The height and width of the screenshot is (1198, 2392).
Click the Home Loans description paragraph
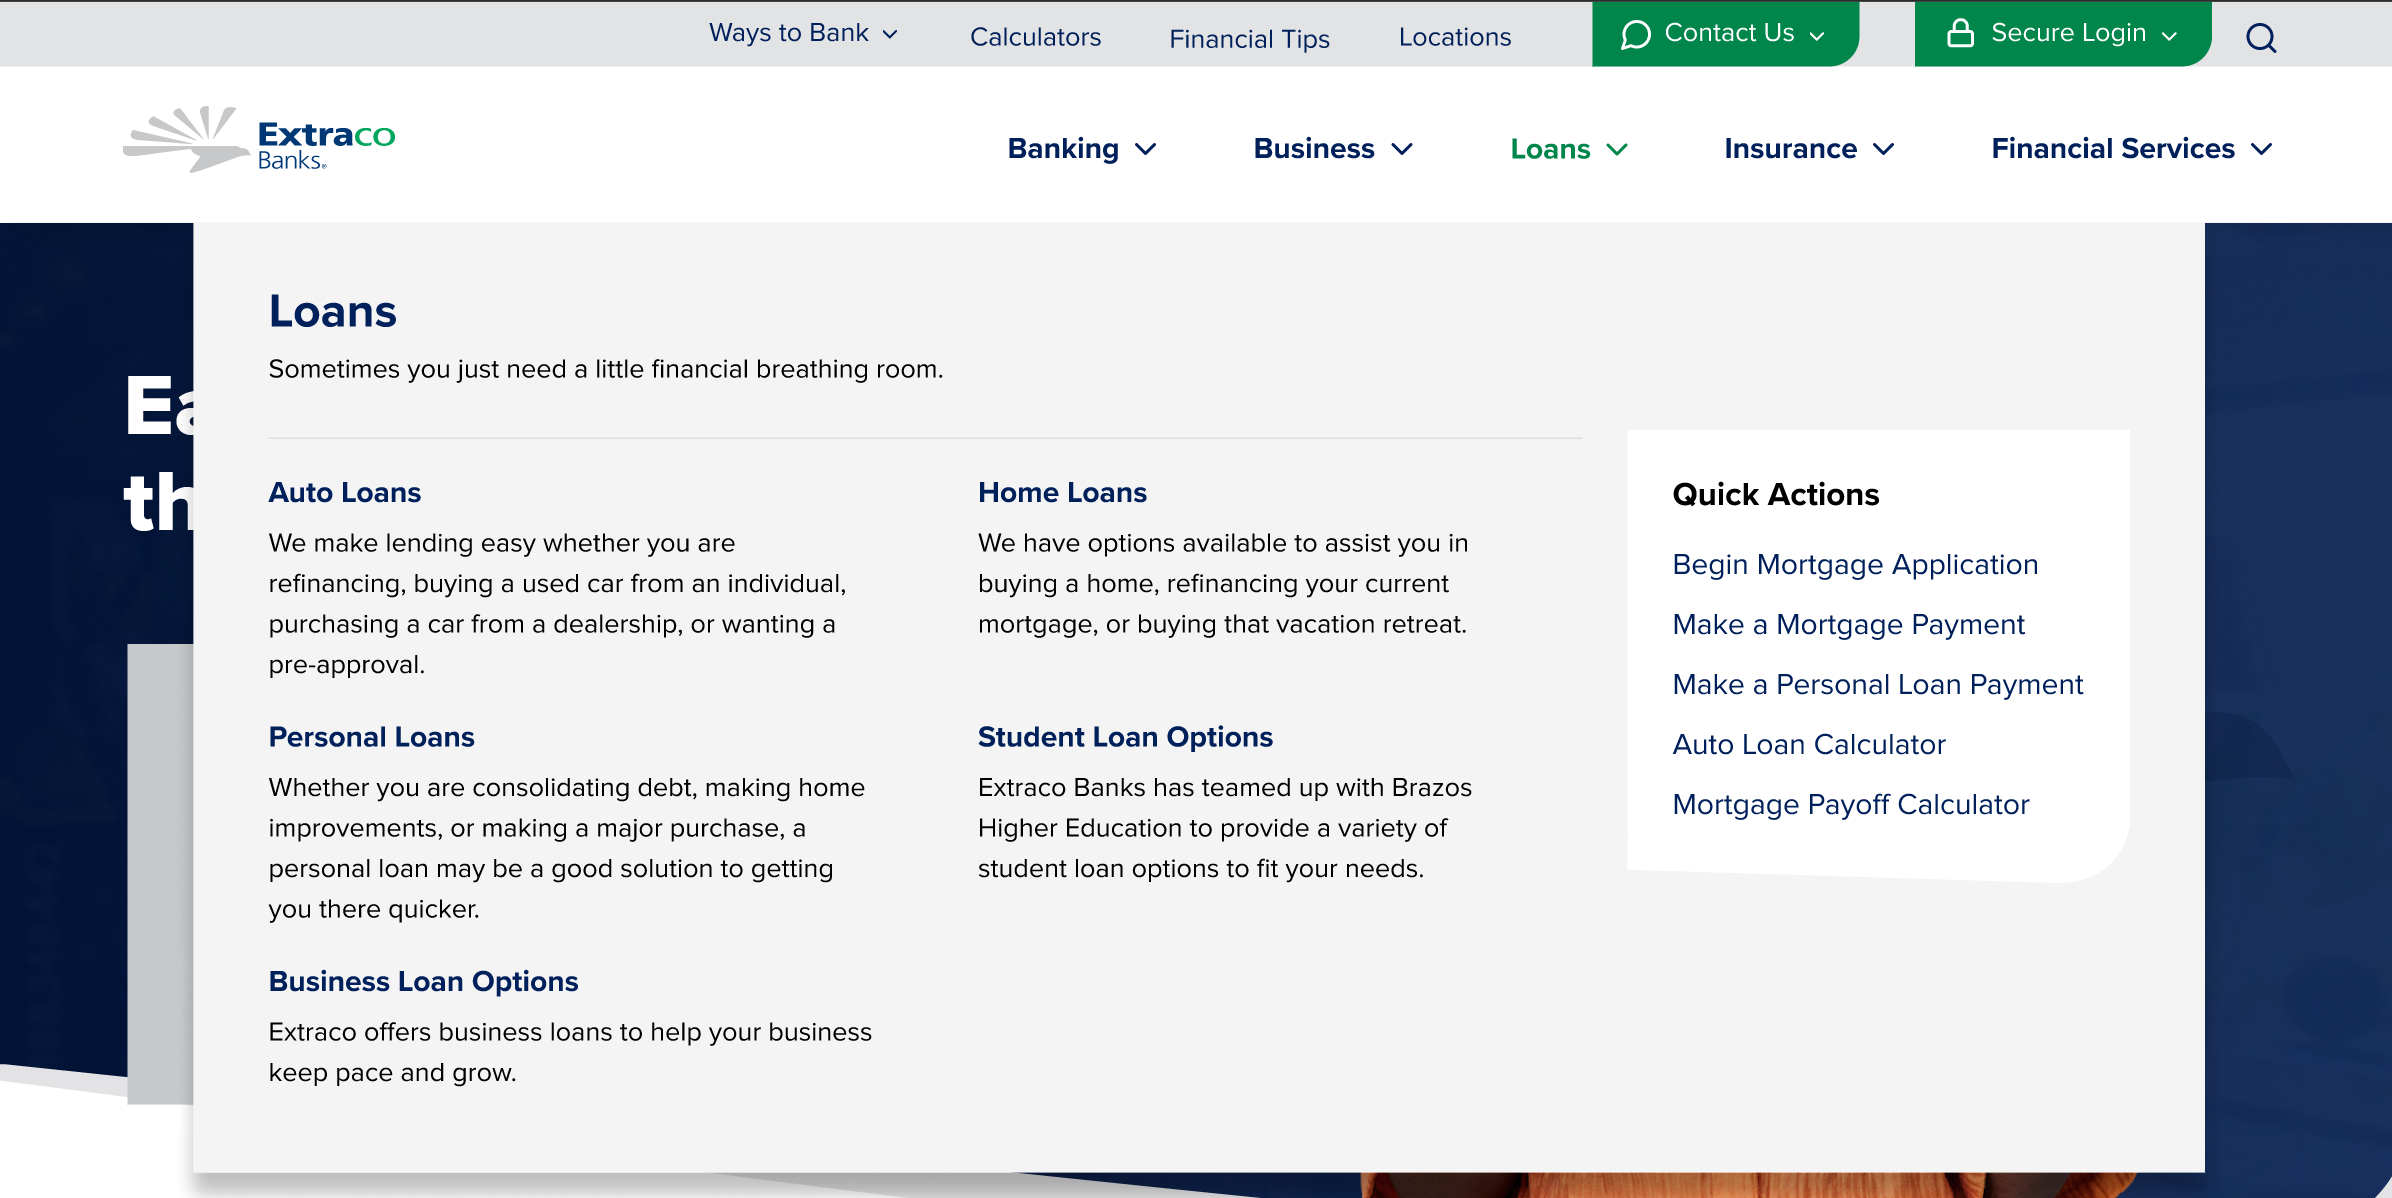tap(1223, 584)
